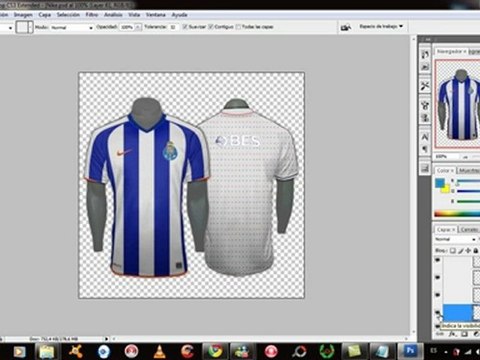Screen dimensions: 480x360
Task: Open the Ventana menu
Action: point(156,15)
